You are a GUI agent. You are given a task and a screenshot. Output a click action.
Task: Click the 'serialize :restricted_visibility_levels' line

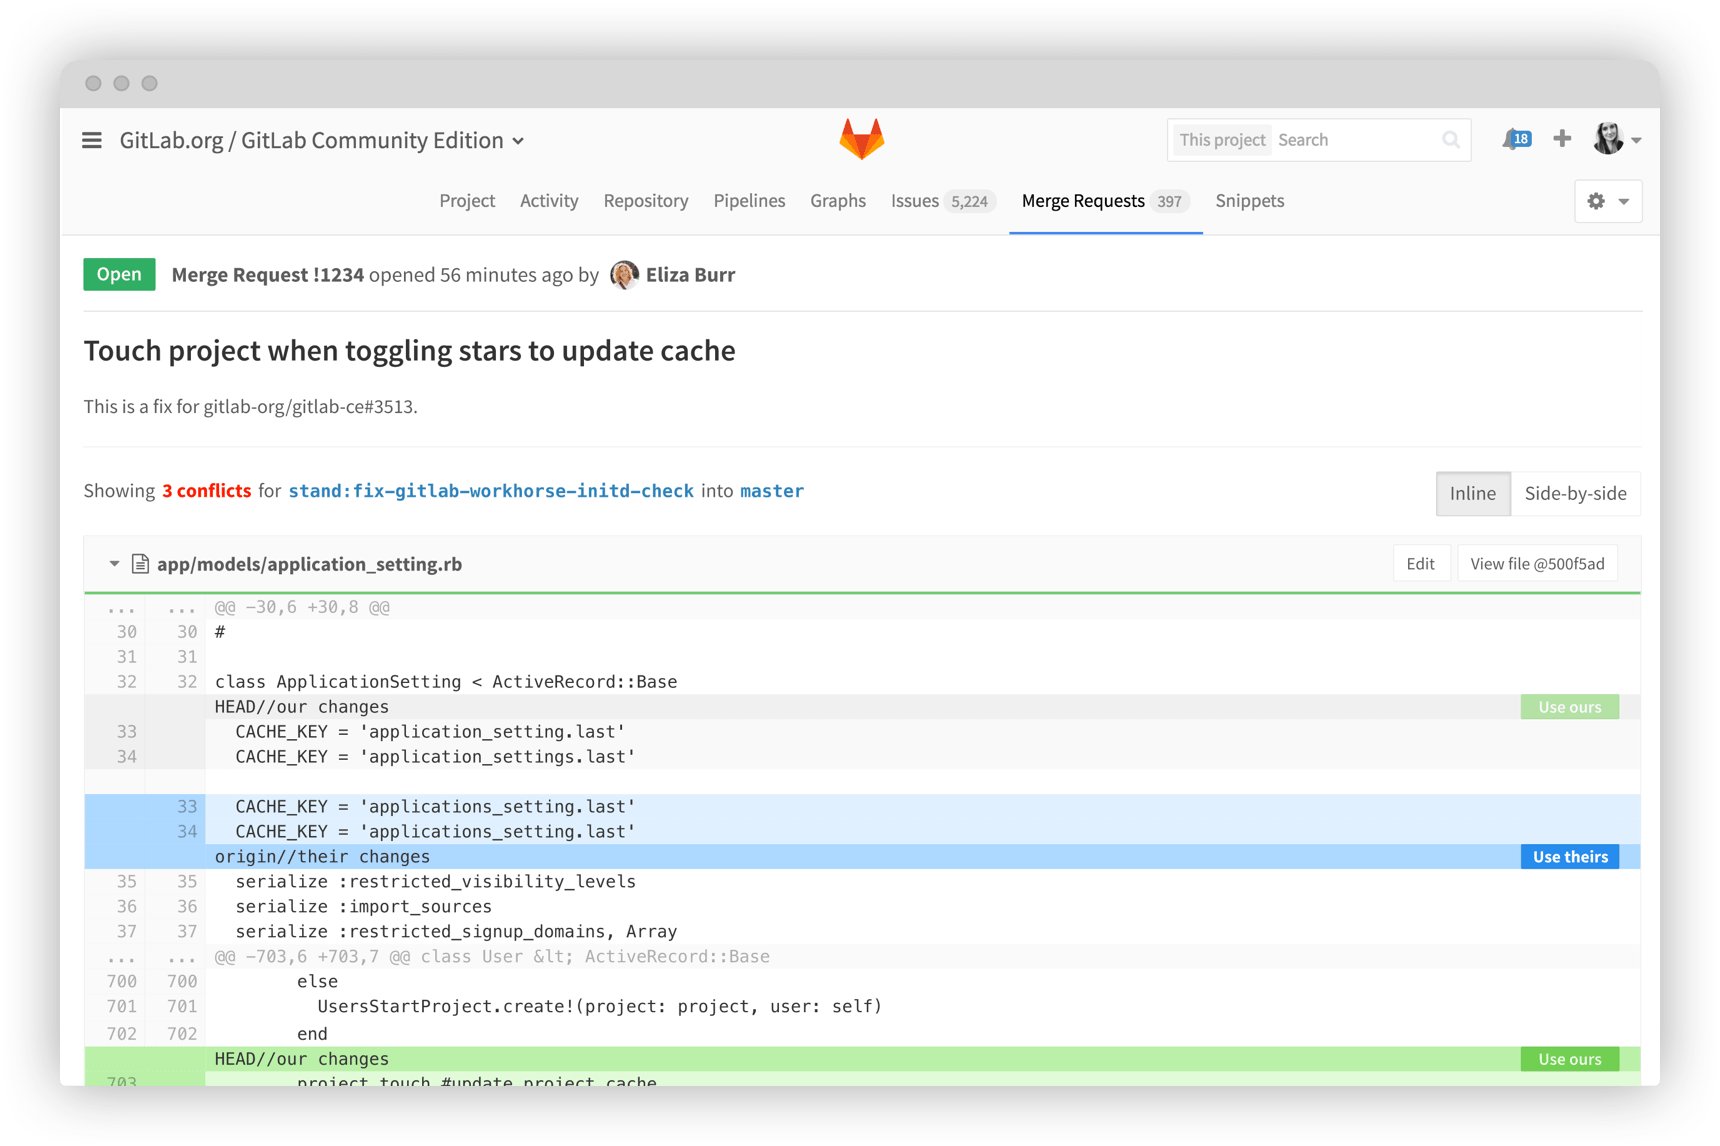(x=436, y=882)
